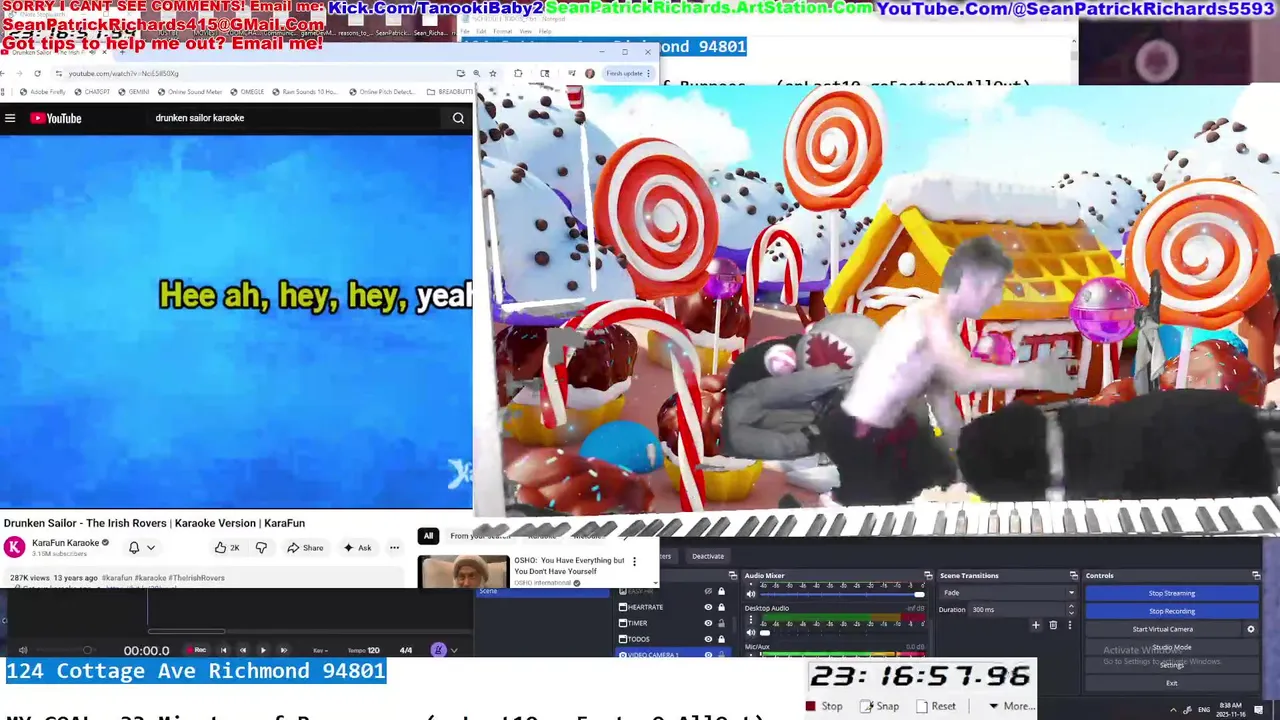1280x720 pixels.
Task: Open Chrome three-dot menu by Finish update
Action: [x=648, y=73]
